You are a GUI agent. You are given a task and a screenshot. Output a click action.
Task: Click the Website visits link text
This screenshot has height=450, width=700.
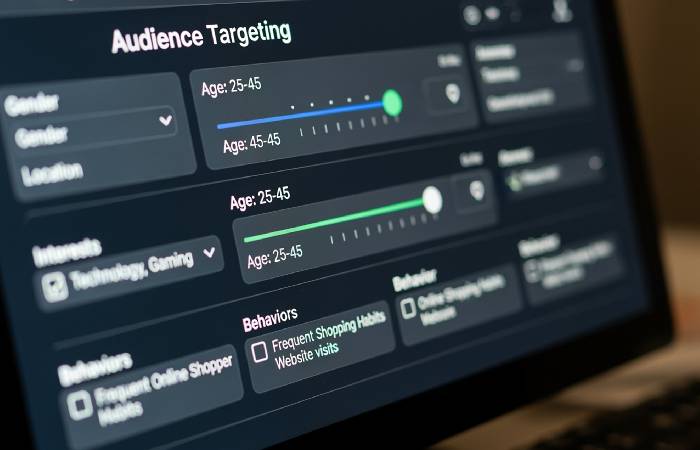pos(305,350)
